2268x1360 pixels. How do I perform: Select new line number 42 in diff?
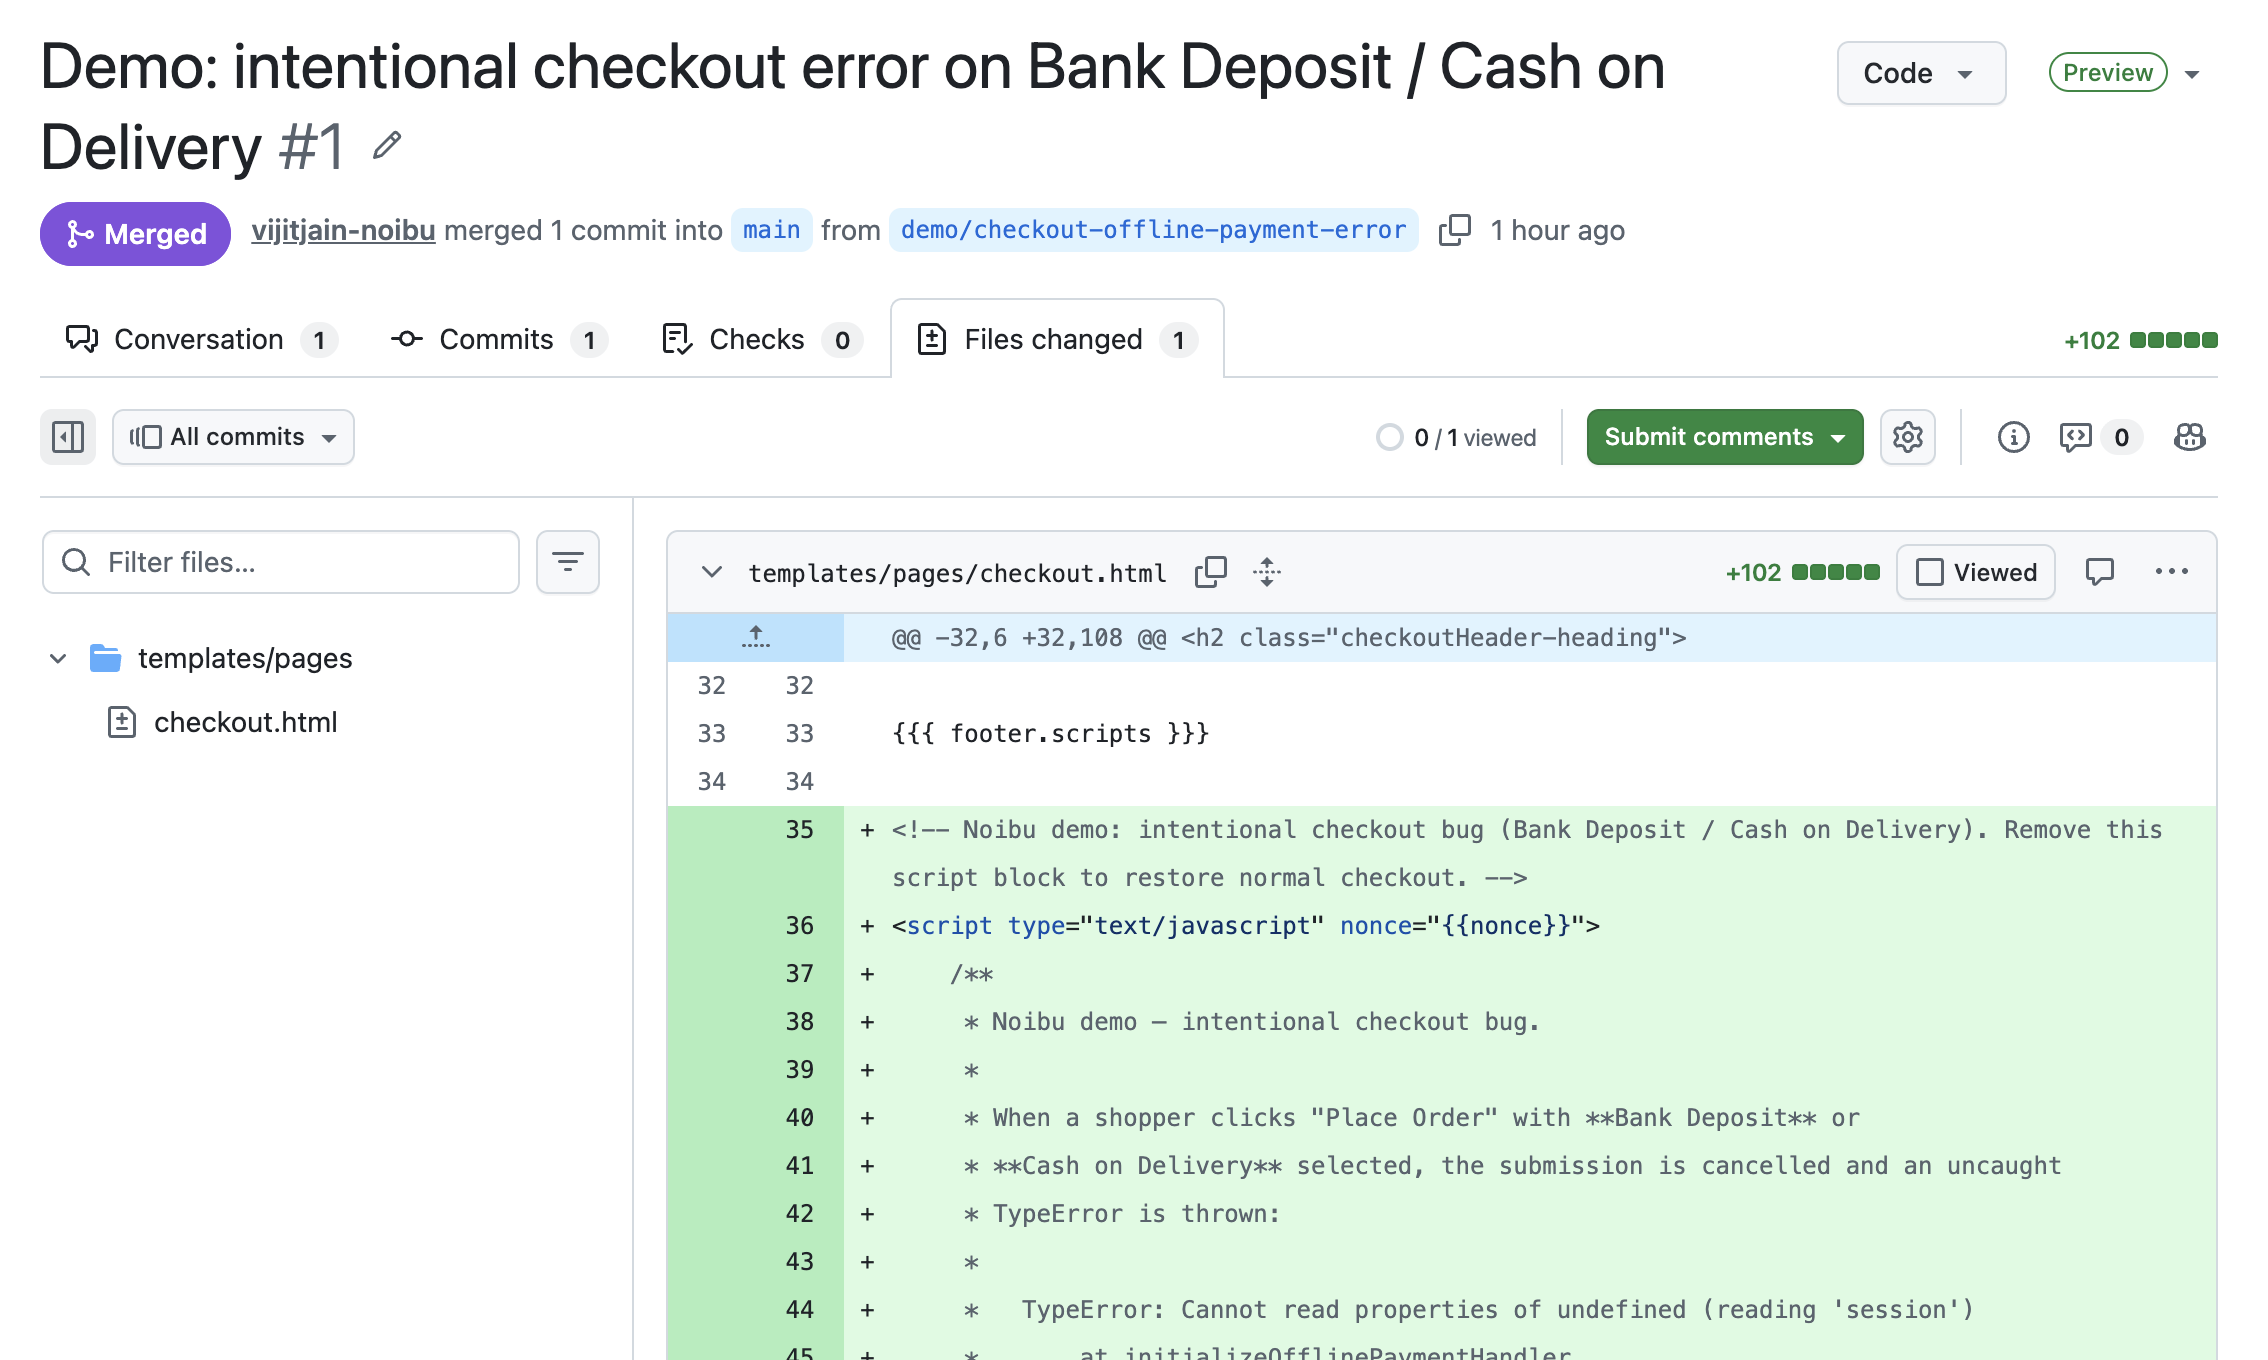pos(799,1213)
